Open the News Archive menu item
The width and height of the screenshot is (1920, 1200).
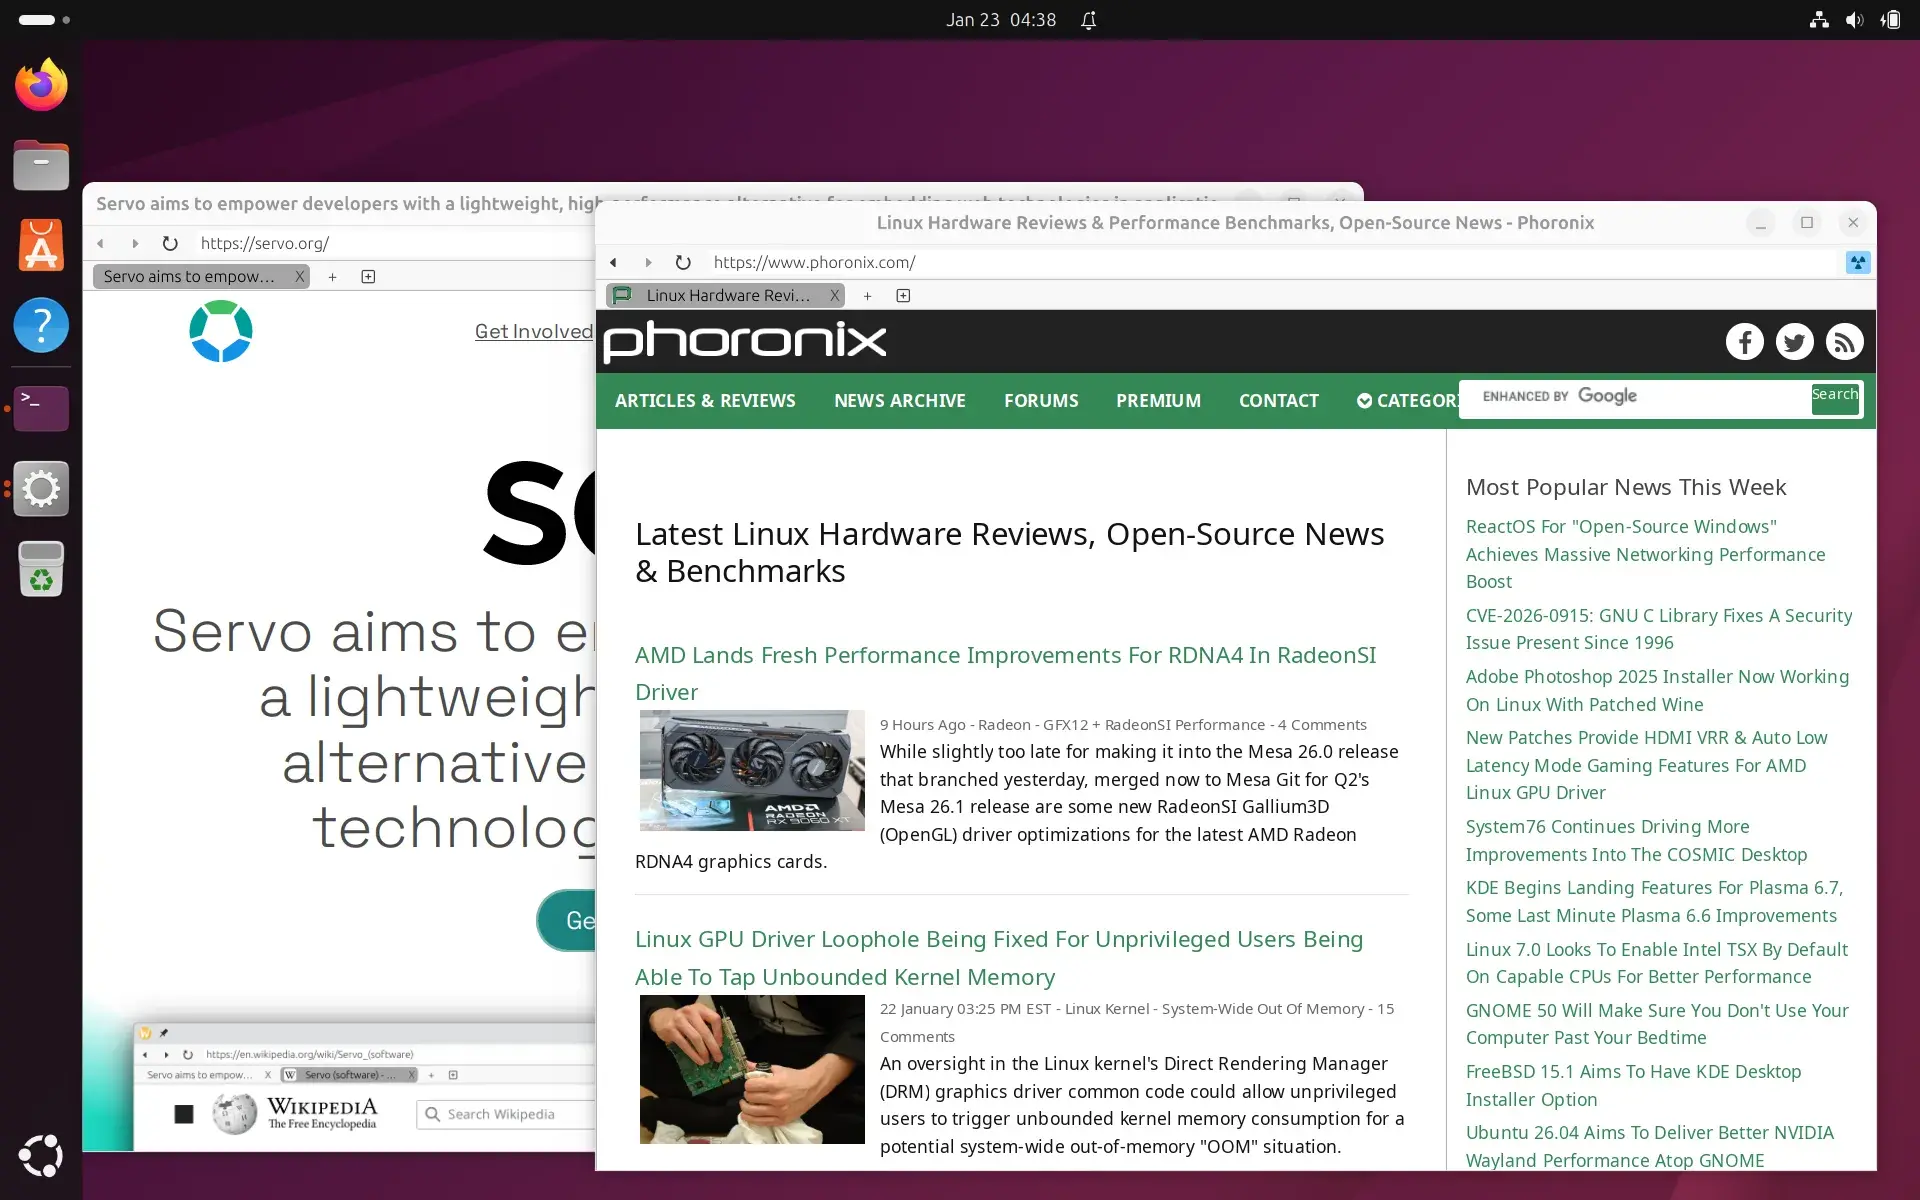(x=899, y=401)
